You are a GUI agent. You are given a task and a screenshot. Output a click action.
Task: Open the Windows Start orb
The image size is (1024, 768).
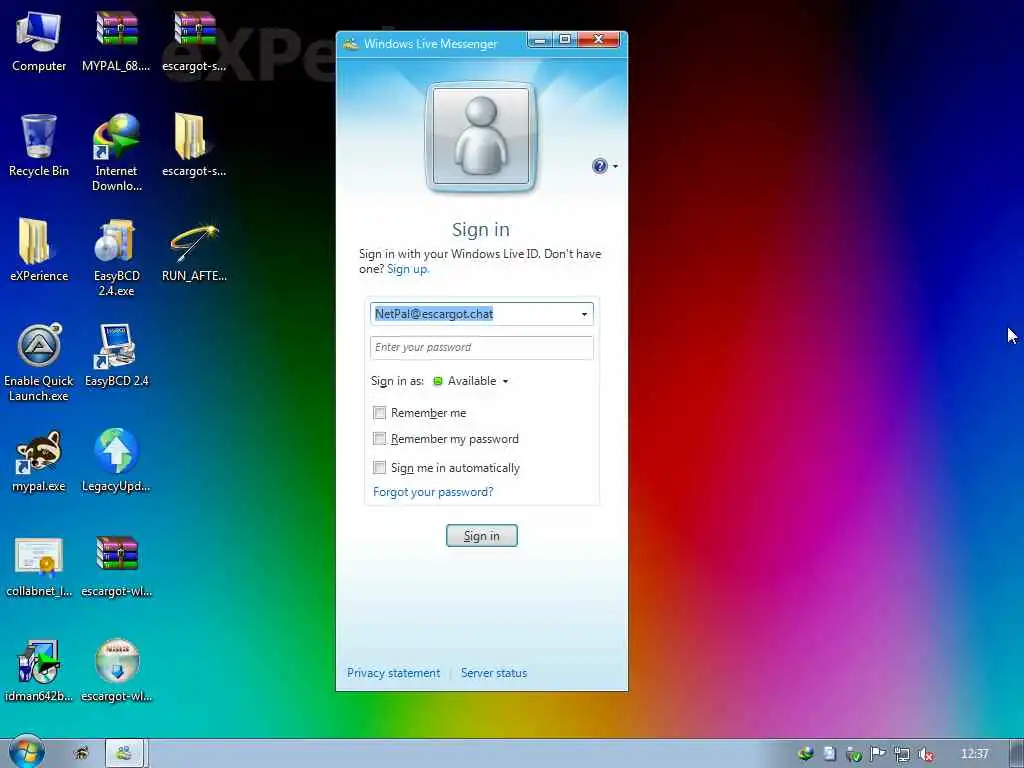[x=26, y=752]
